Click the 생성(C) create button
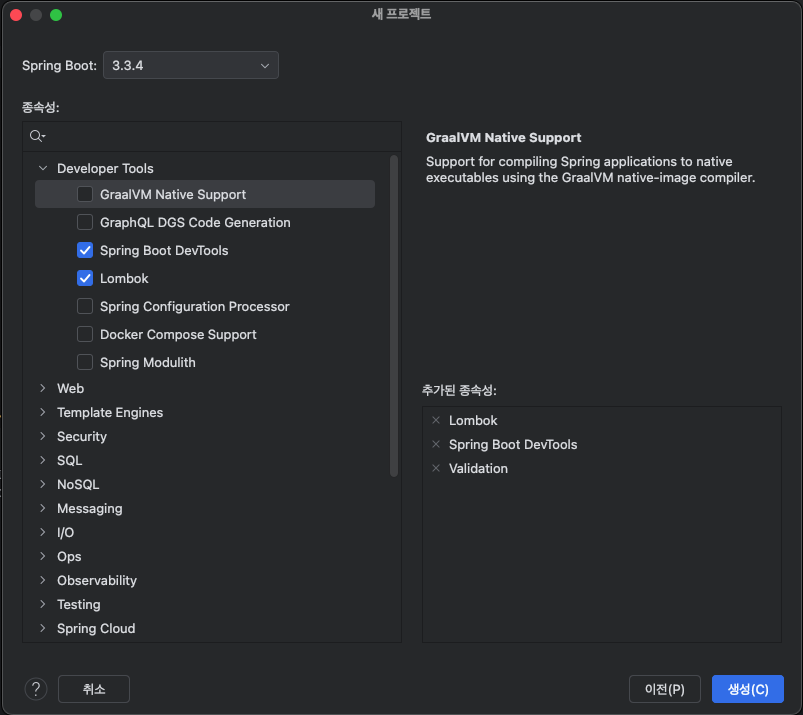This screenshot has width=803, height=715. [x=748, y=689]
